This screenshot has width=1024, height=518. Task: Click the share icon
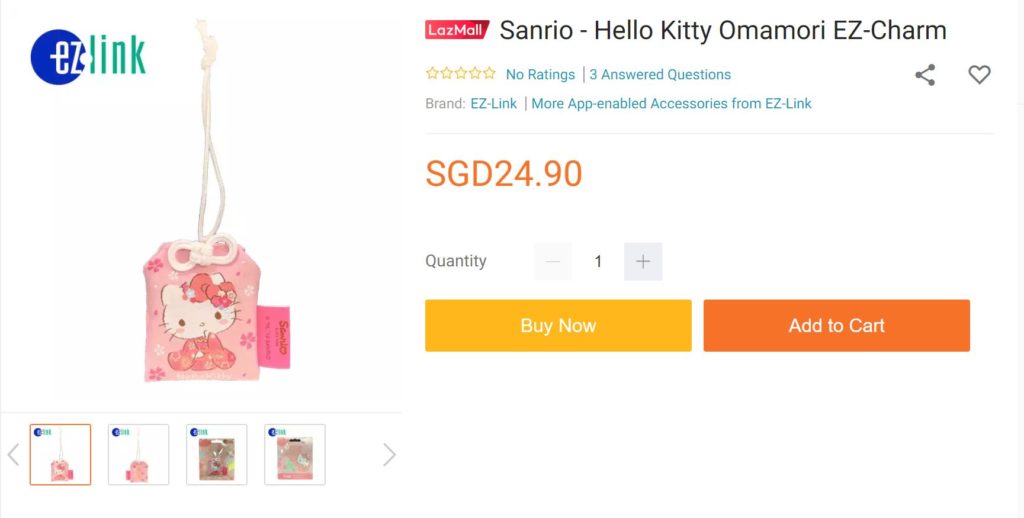pyautogui.click(x=925, y=75)
